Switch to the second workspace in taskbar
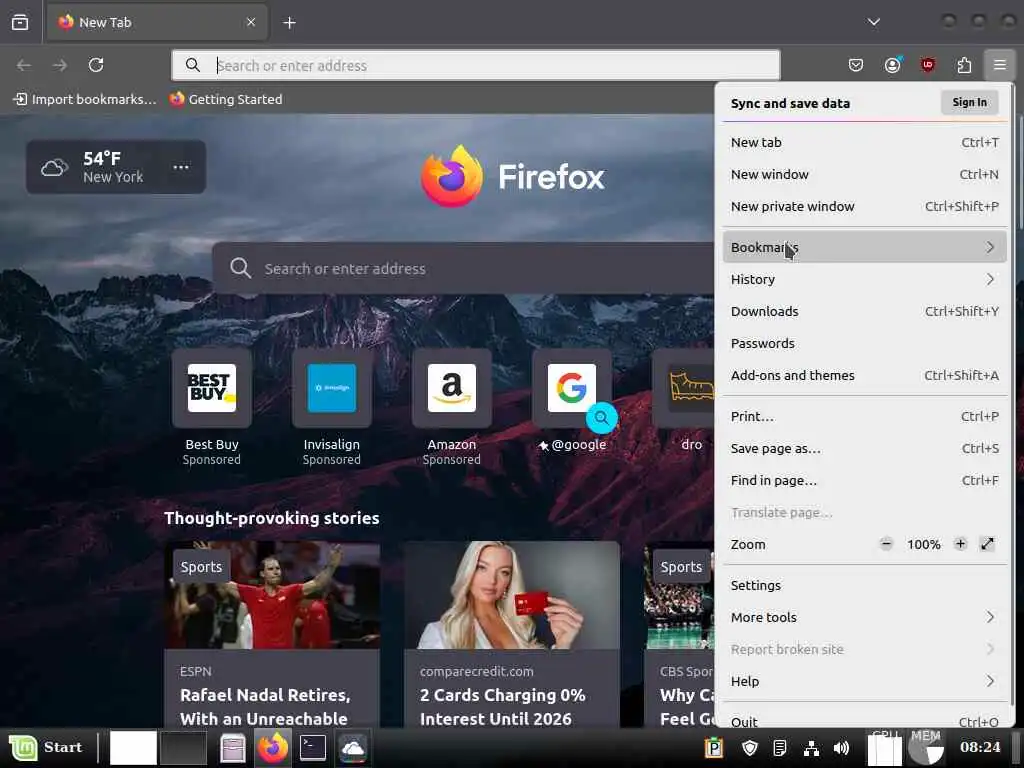Screen dimensions: 1024x768 click(184, 748)
